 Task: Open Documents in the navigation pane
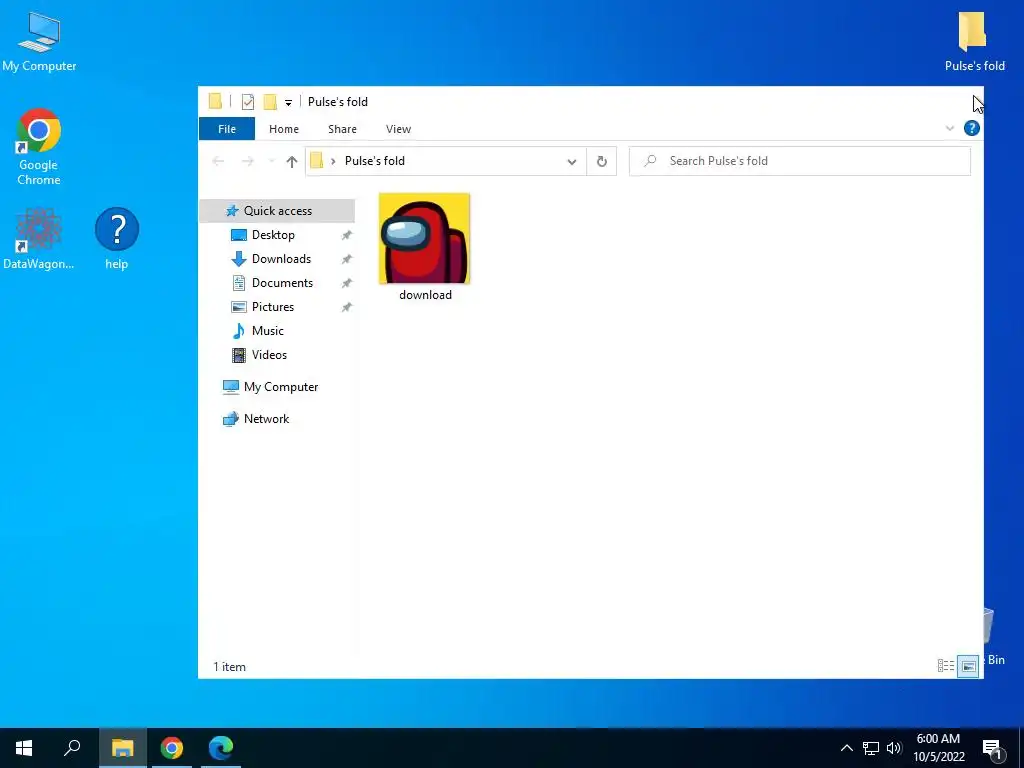click(x=282, y=283)
